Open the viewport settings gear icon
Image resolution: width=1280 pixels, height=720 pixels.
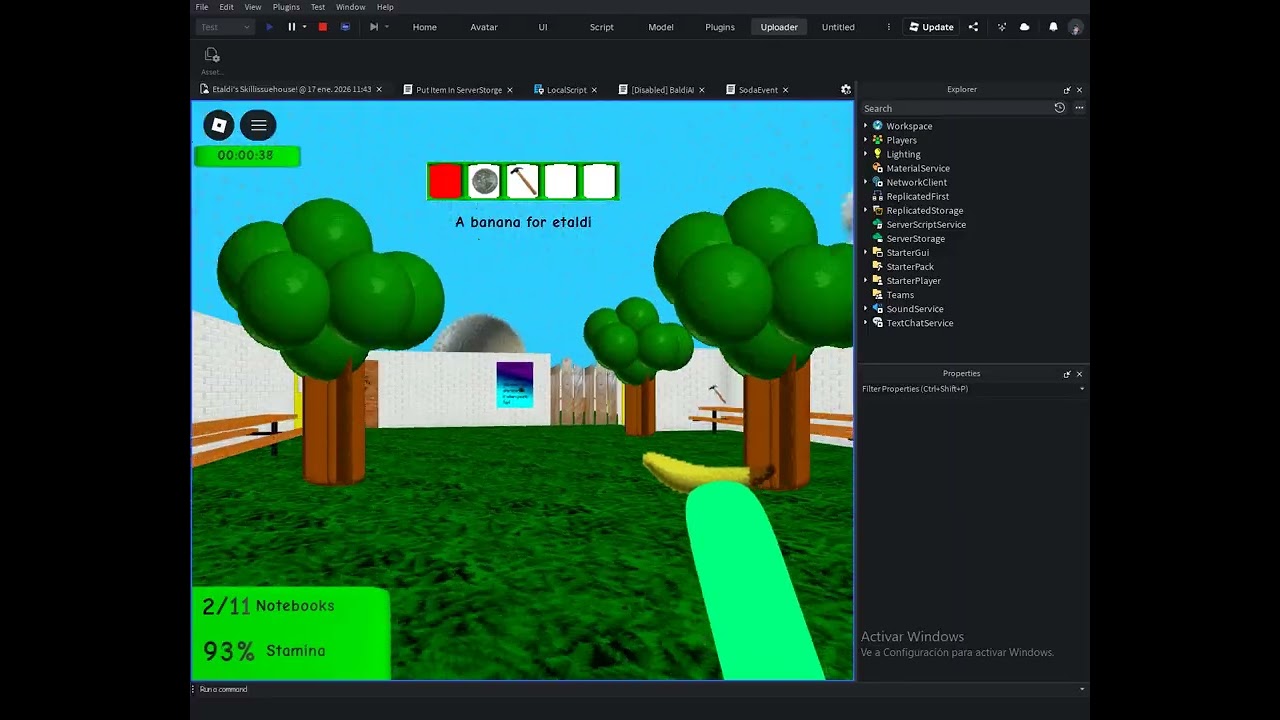tap(845, 90)
